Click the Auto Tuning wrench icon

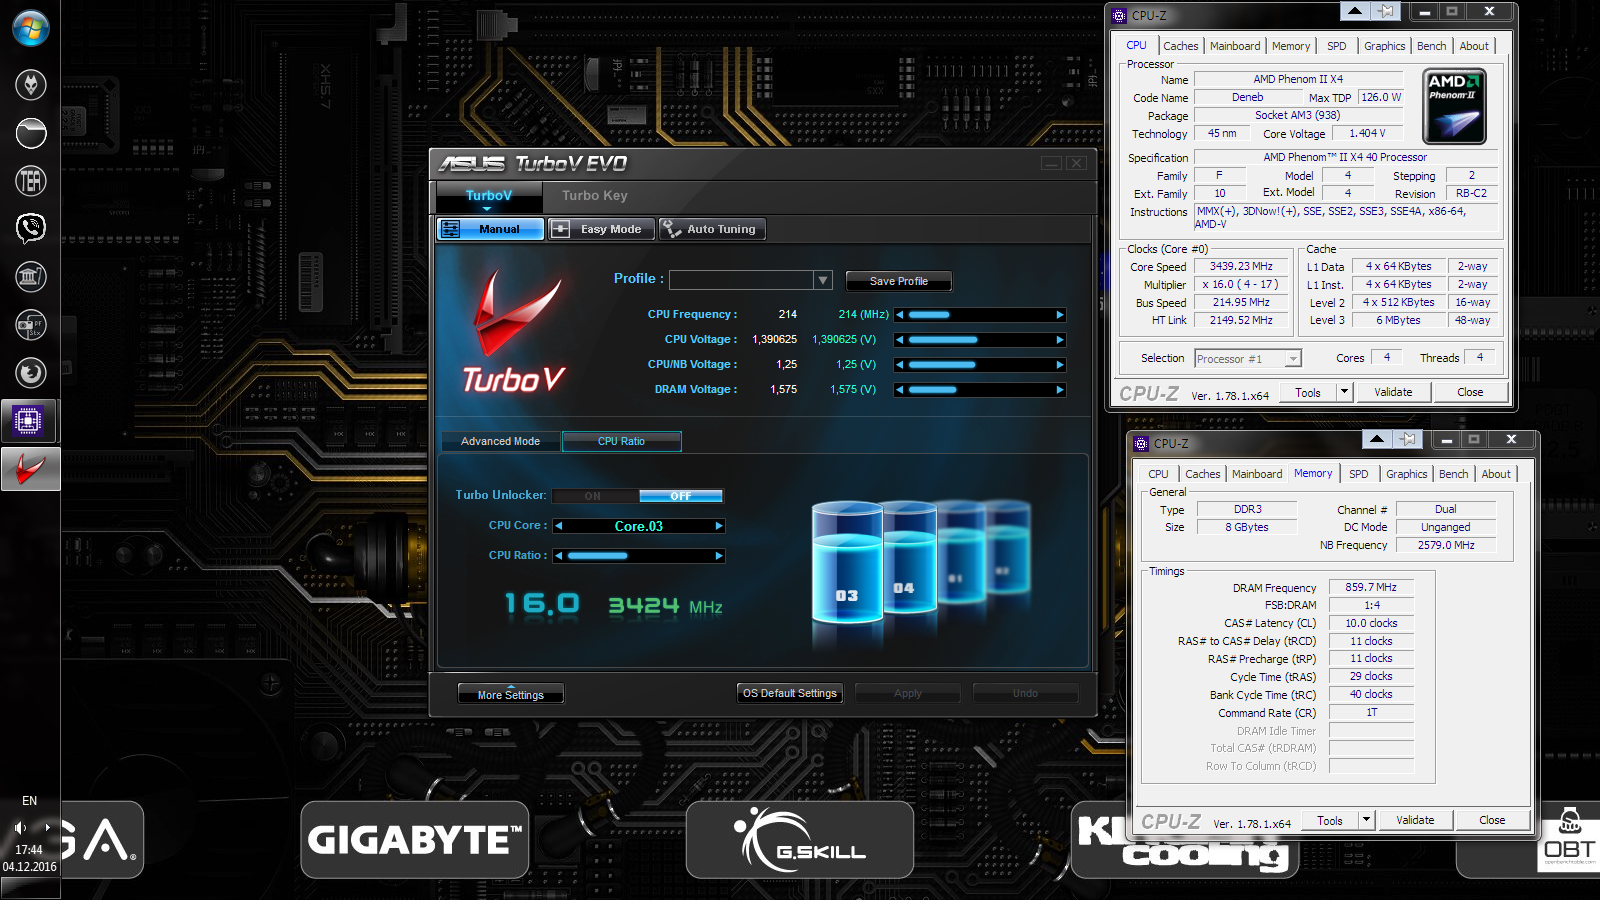click(x=671, y=229)
